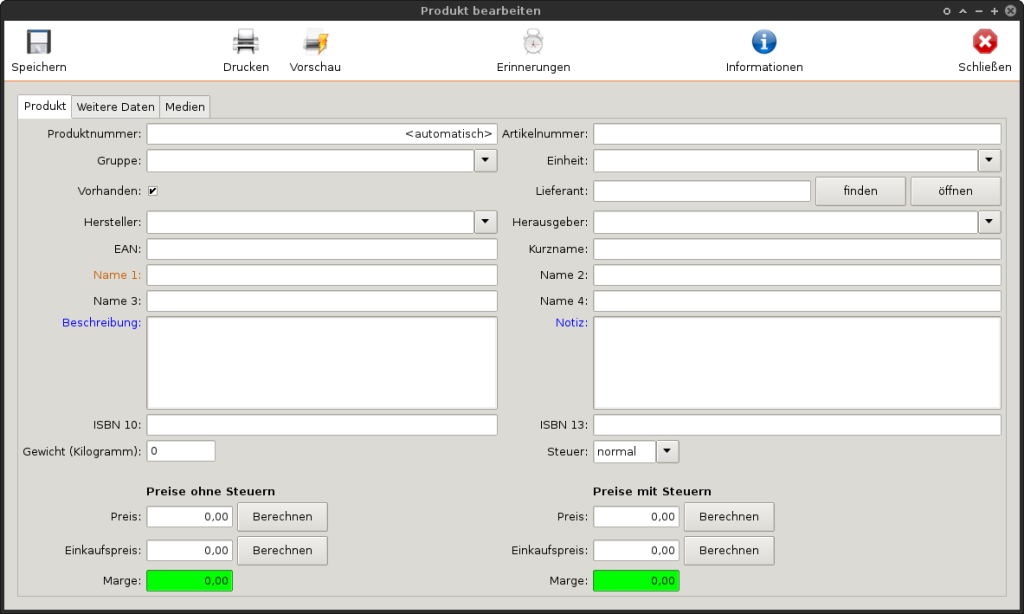The image size is (1024, 614).
Task: Click Berechnen beside Preis without taxes
Action: 282,517
